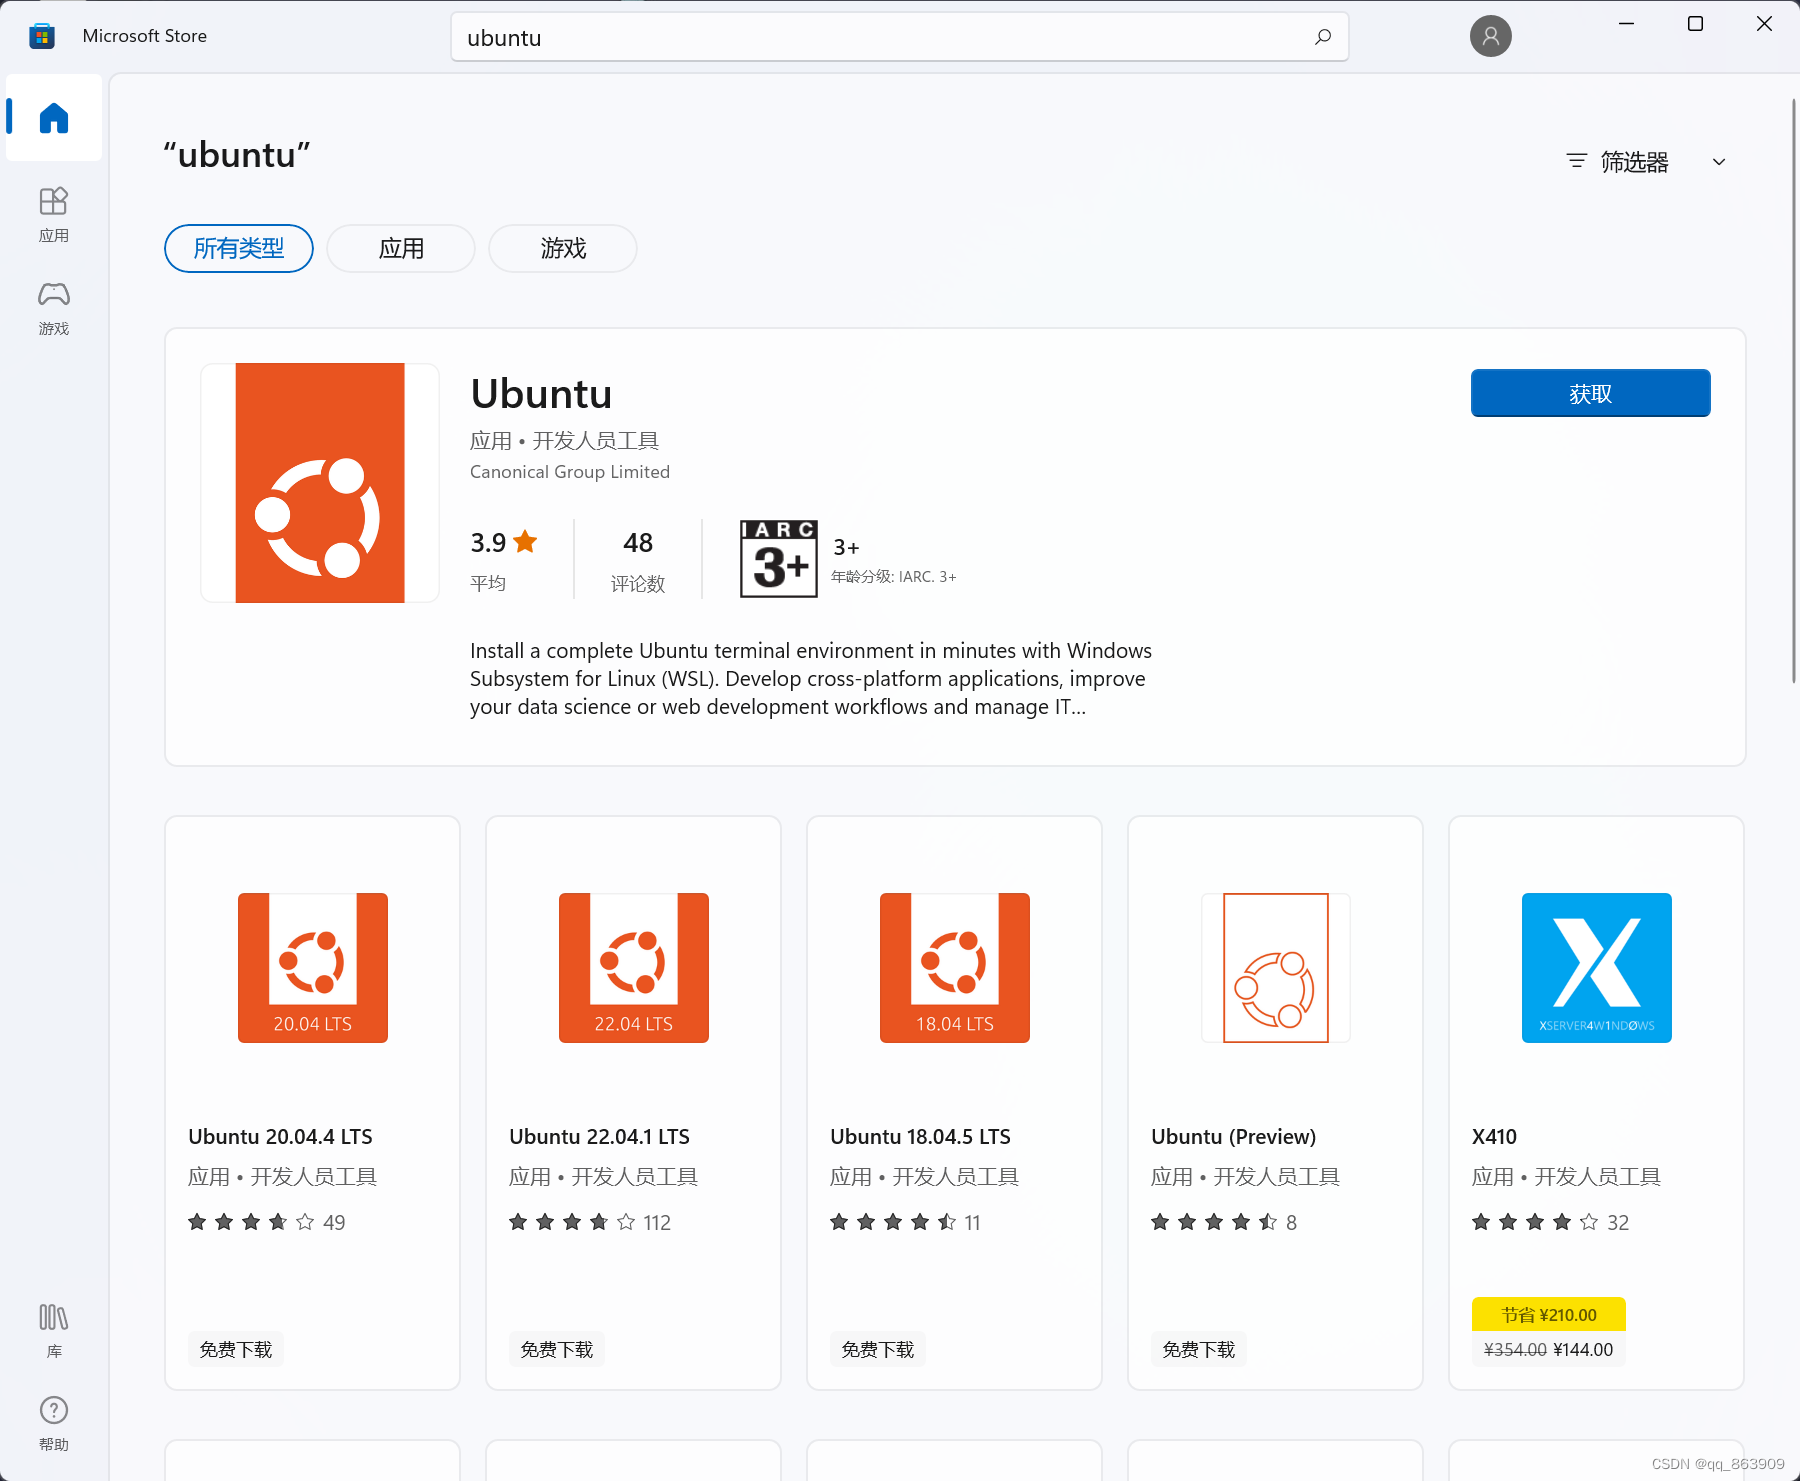Screen dimensions: 1800x1481
Task: Click the star rating with 112 reviews
Action: pyautogui.click(x=590, y=1222)
